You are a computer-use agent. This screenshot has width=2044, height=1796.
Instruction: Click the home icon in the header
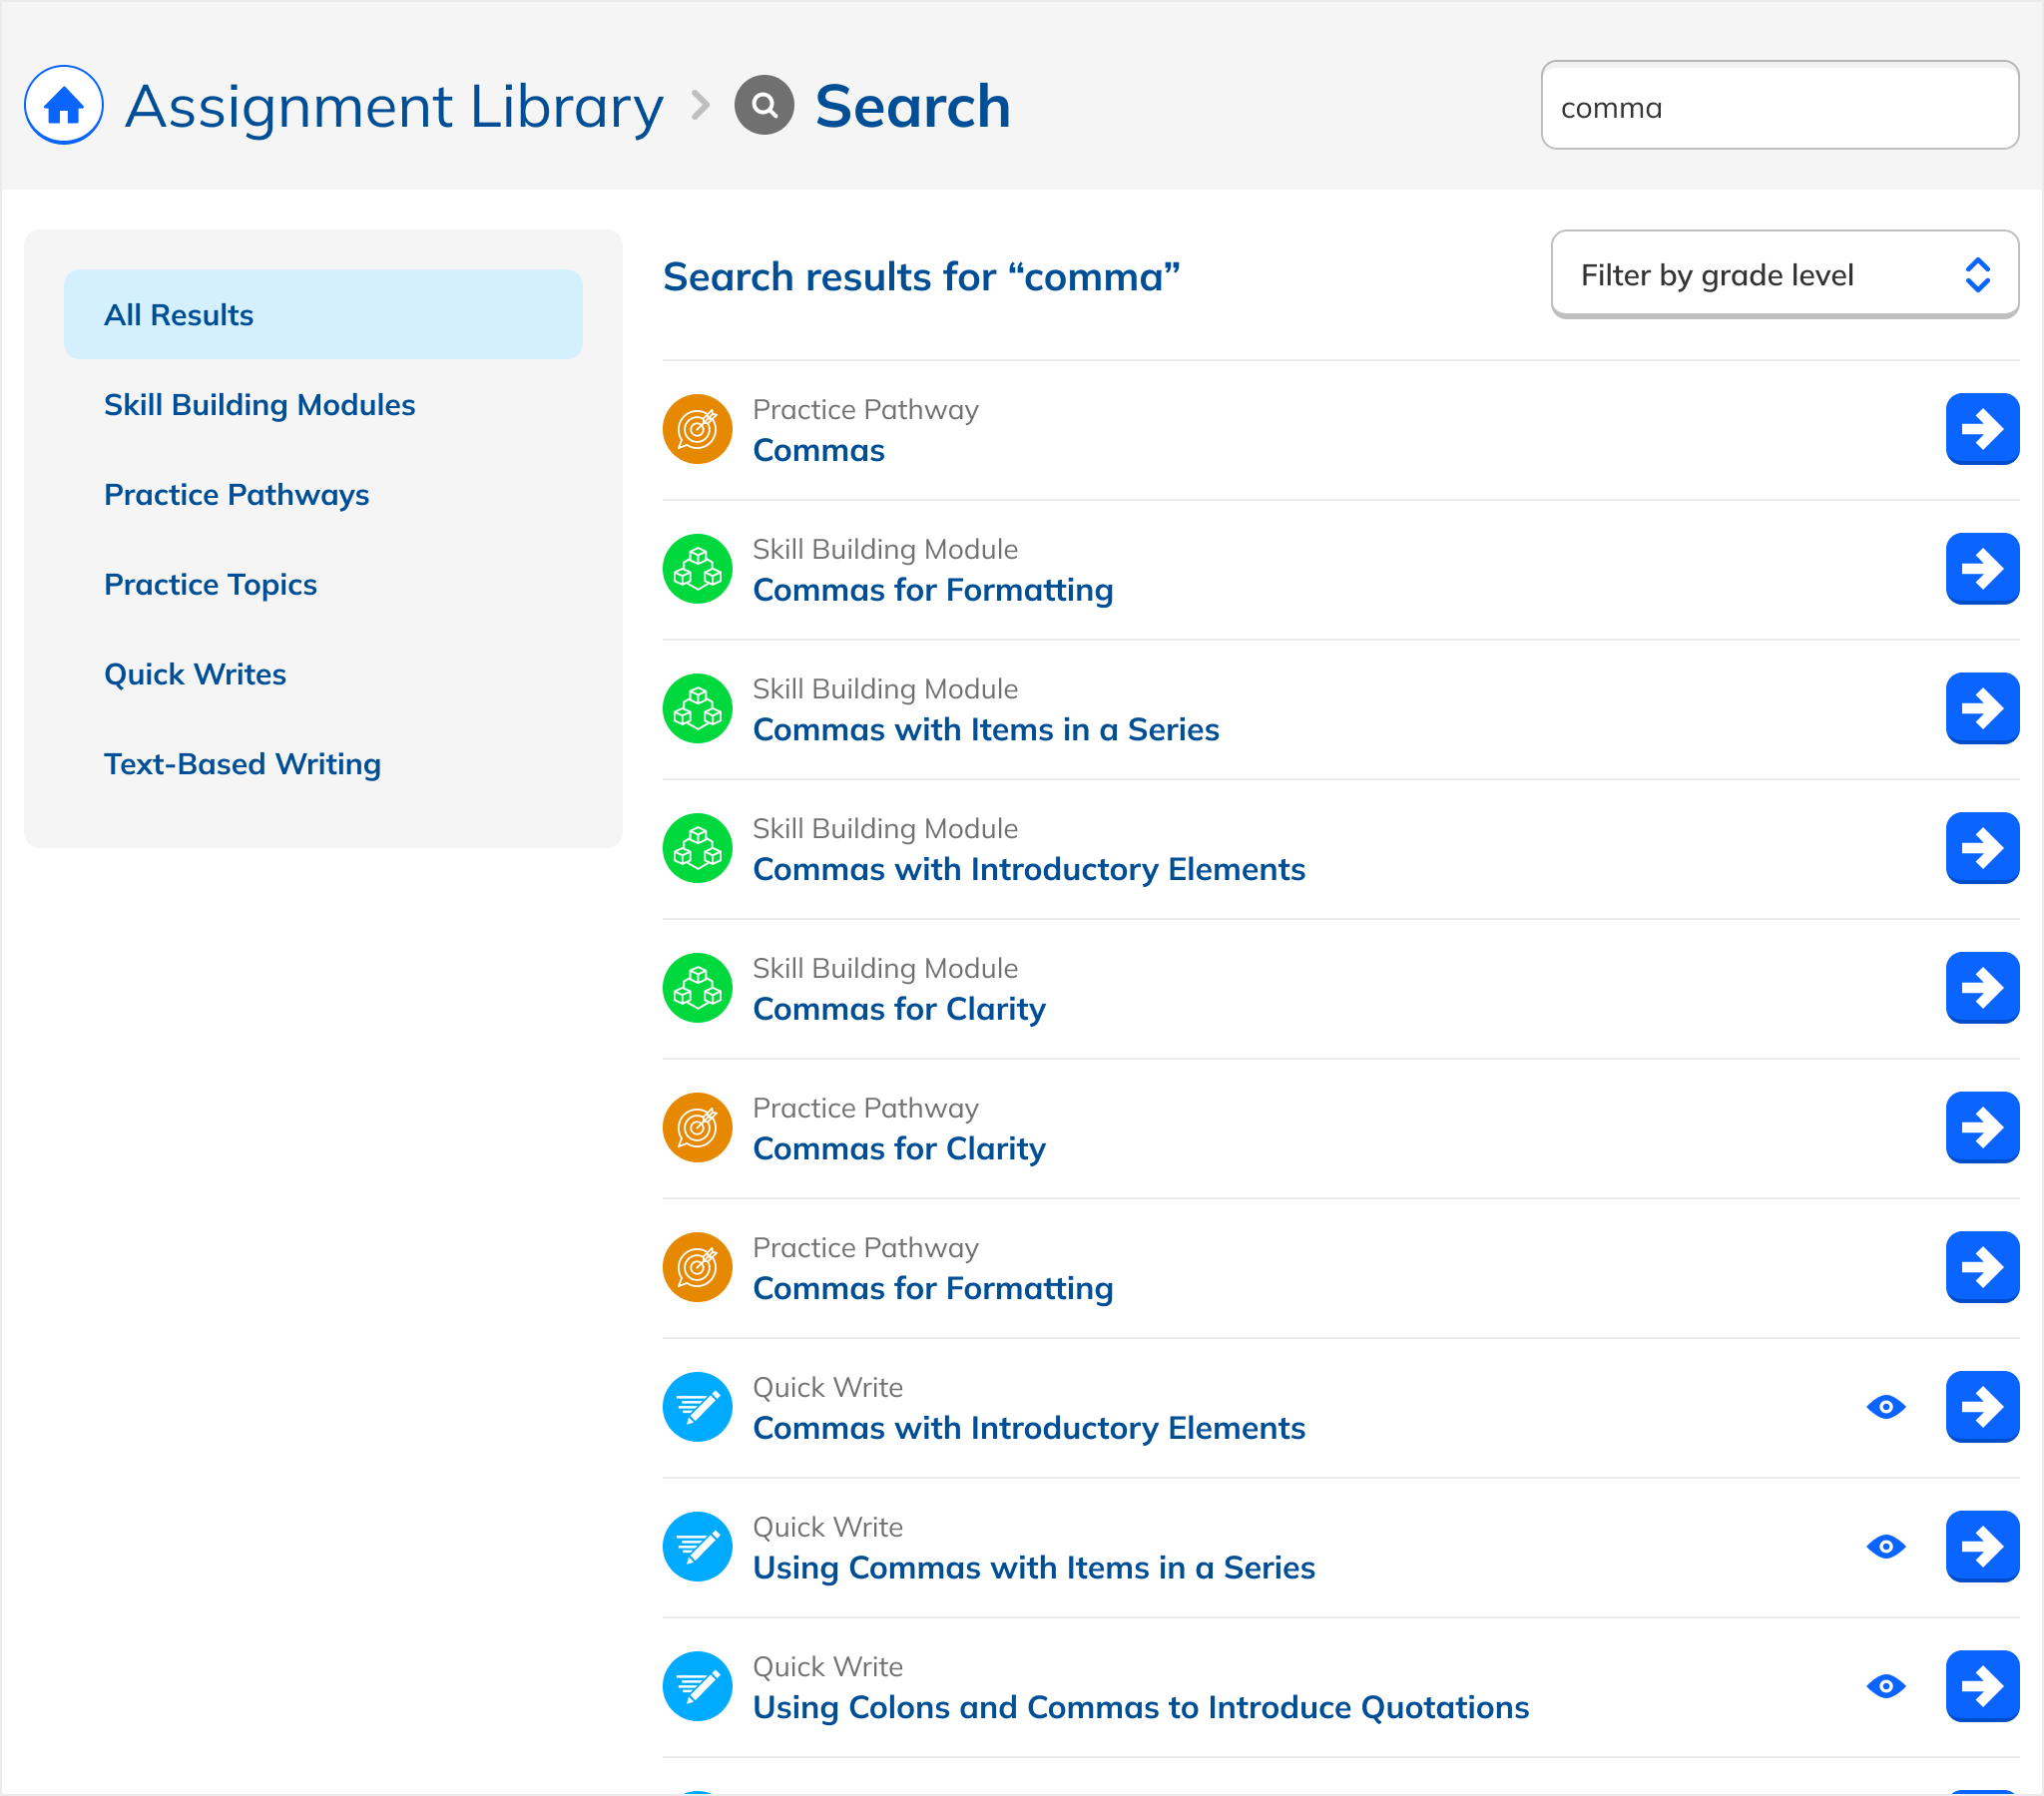click(x=63, y=105)
